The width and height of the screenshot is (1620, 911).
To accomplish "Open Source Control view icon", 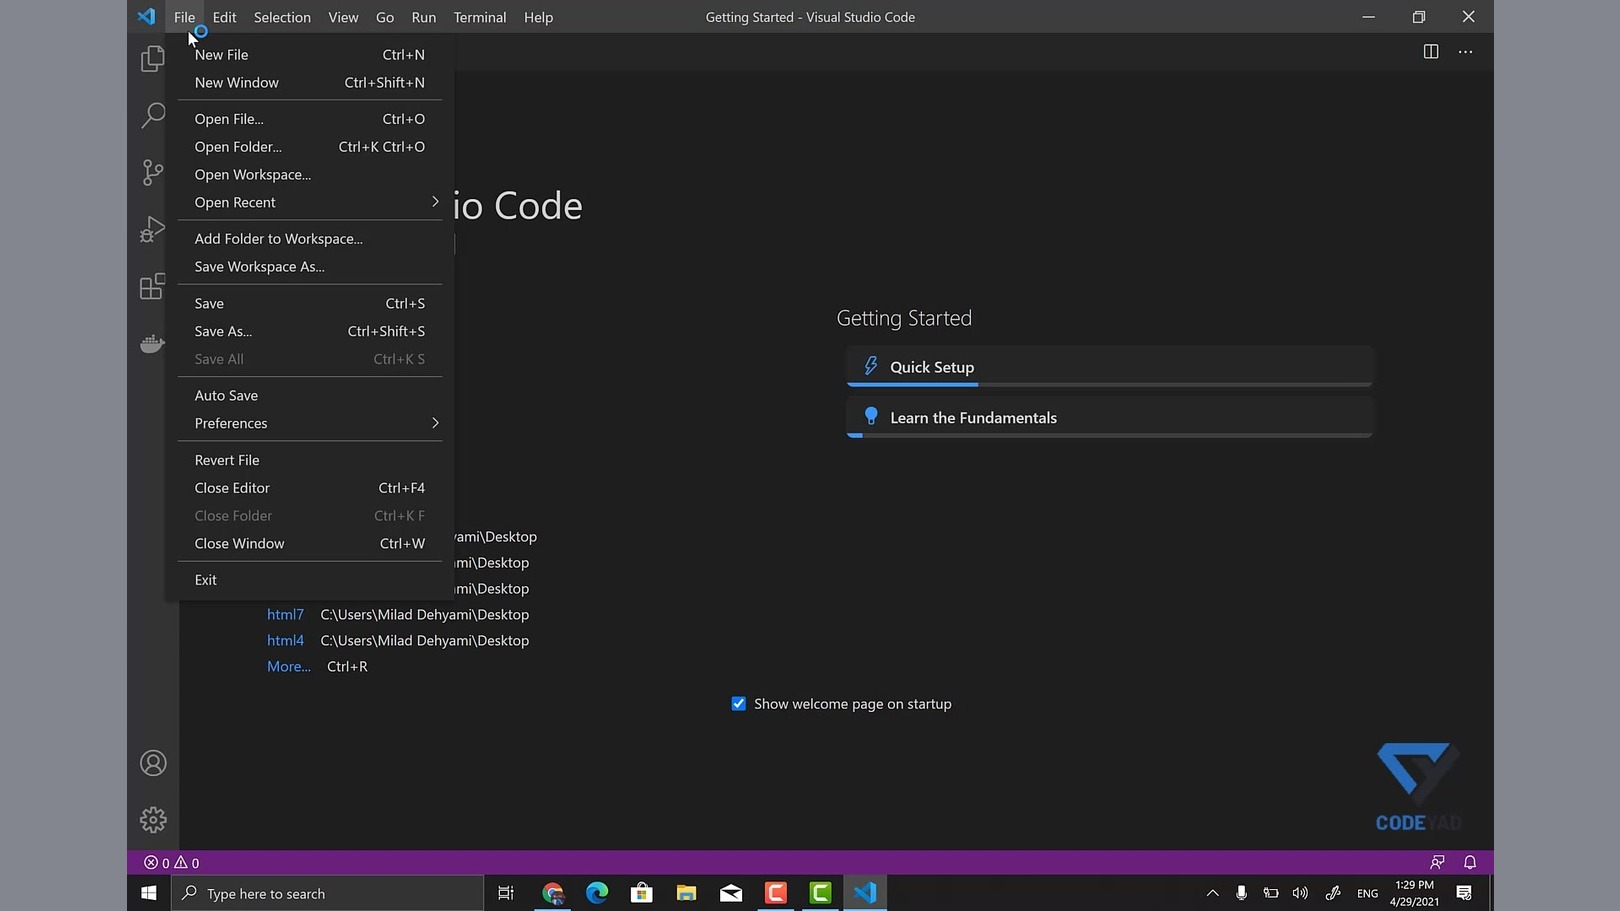I will click(x=153, y=172).
